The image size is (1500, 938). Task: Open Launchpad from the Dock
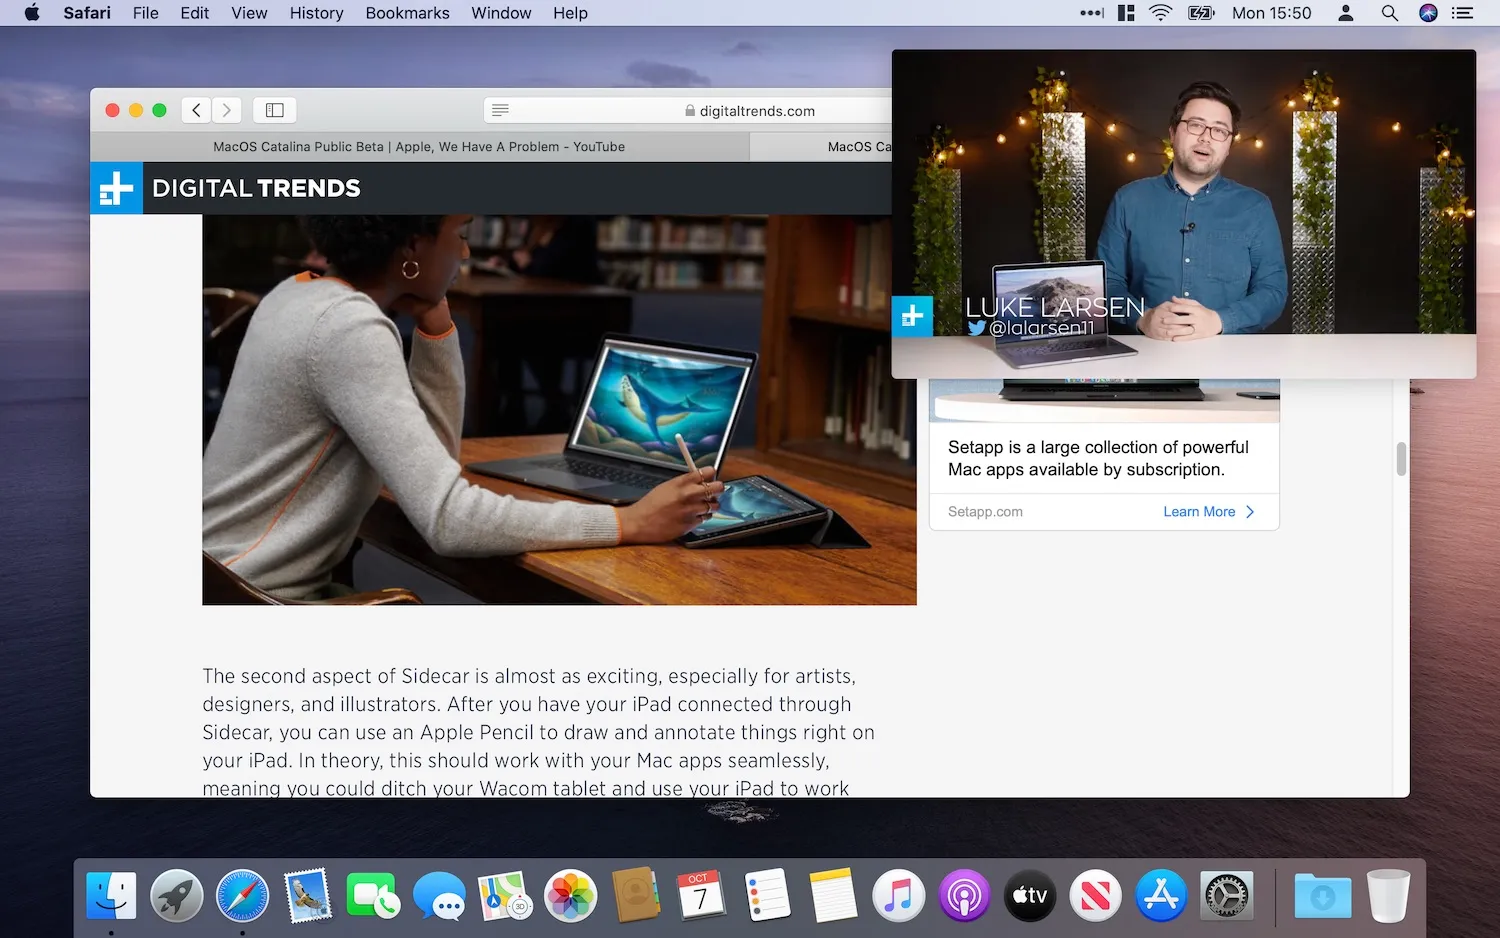click(x=176, y=896)
